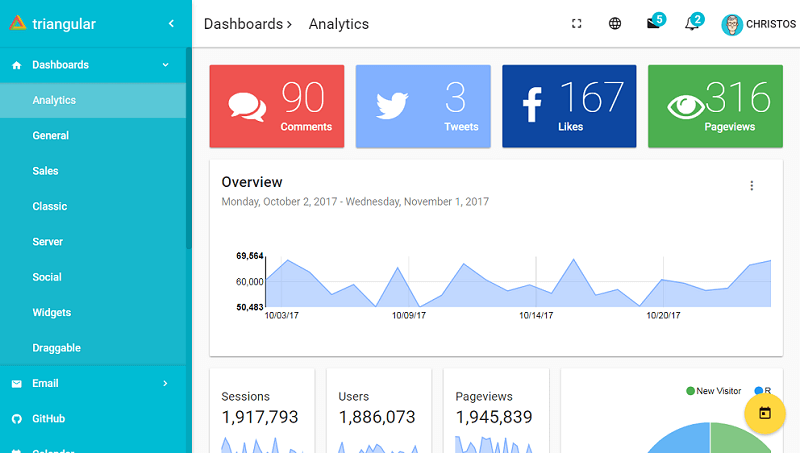Click the Sessions 1,917,793 card

pos(262,411)
